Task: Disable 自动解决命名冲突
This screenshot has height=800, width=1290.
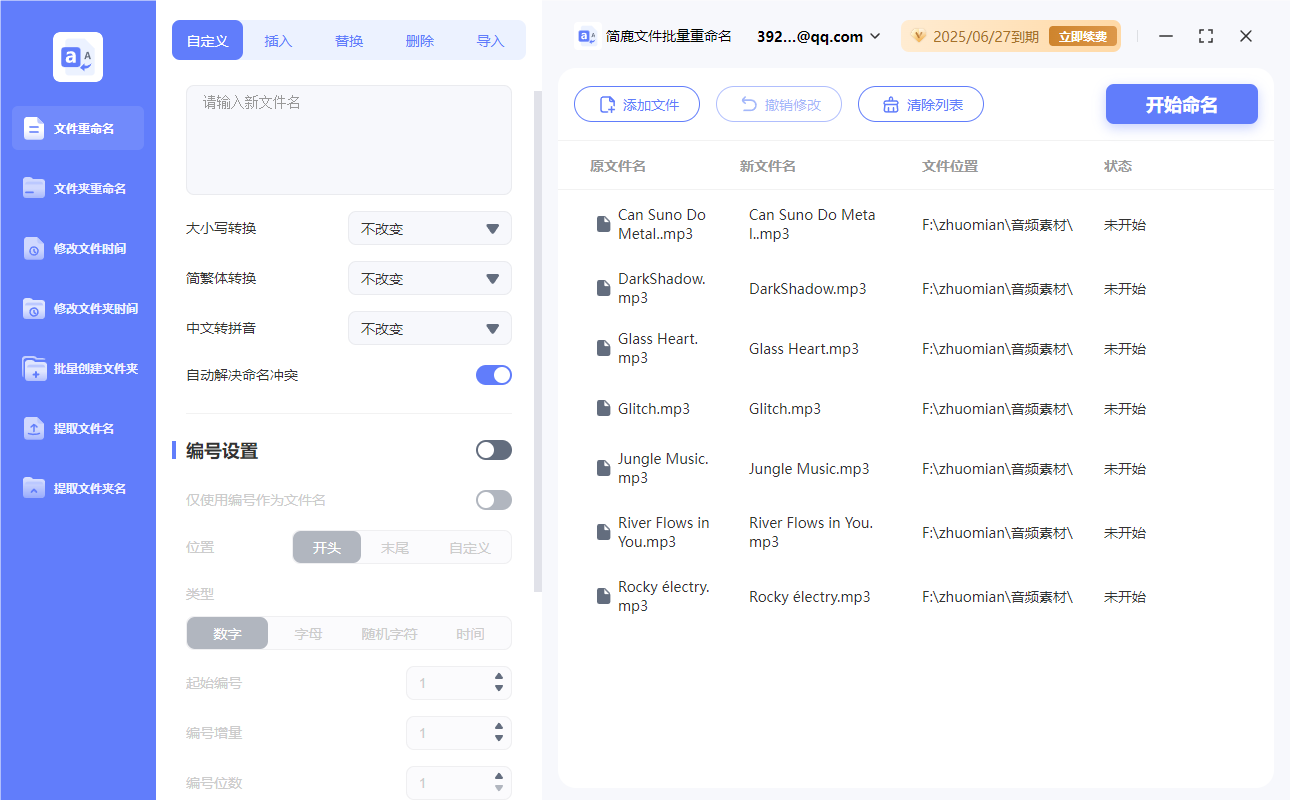Action: [493, 375]
